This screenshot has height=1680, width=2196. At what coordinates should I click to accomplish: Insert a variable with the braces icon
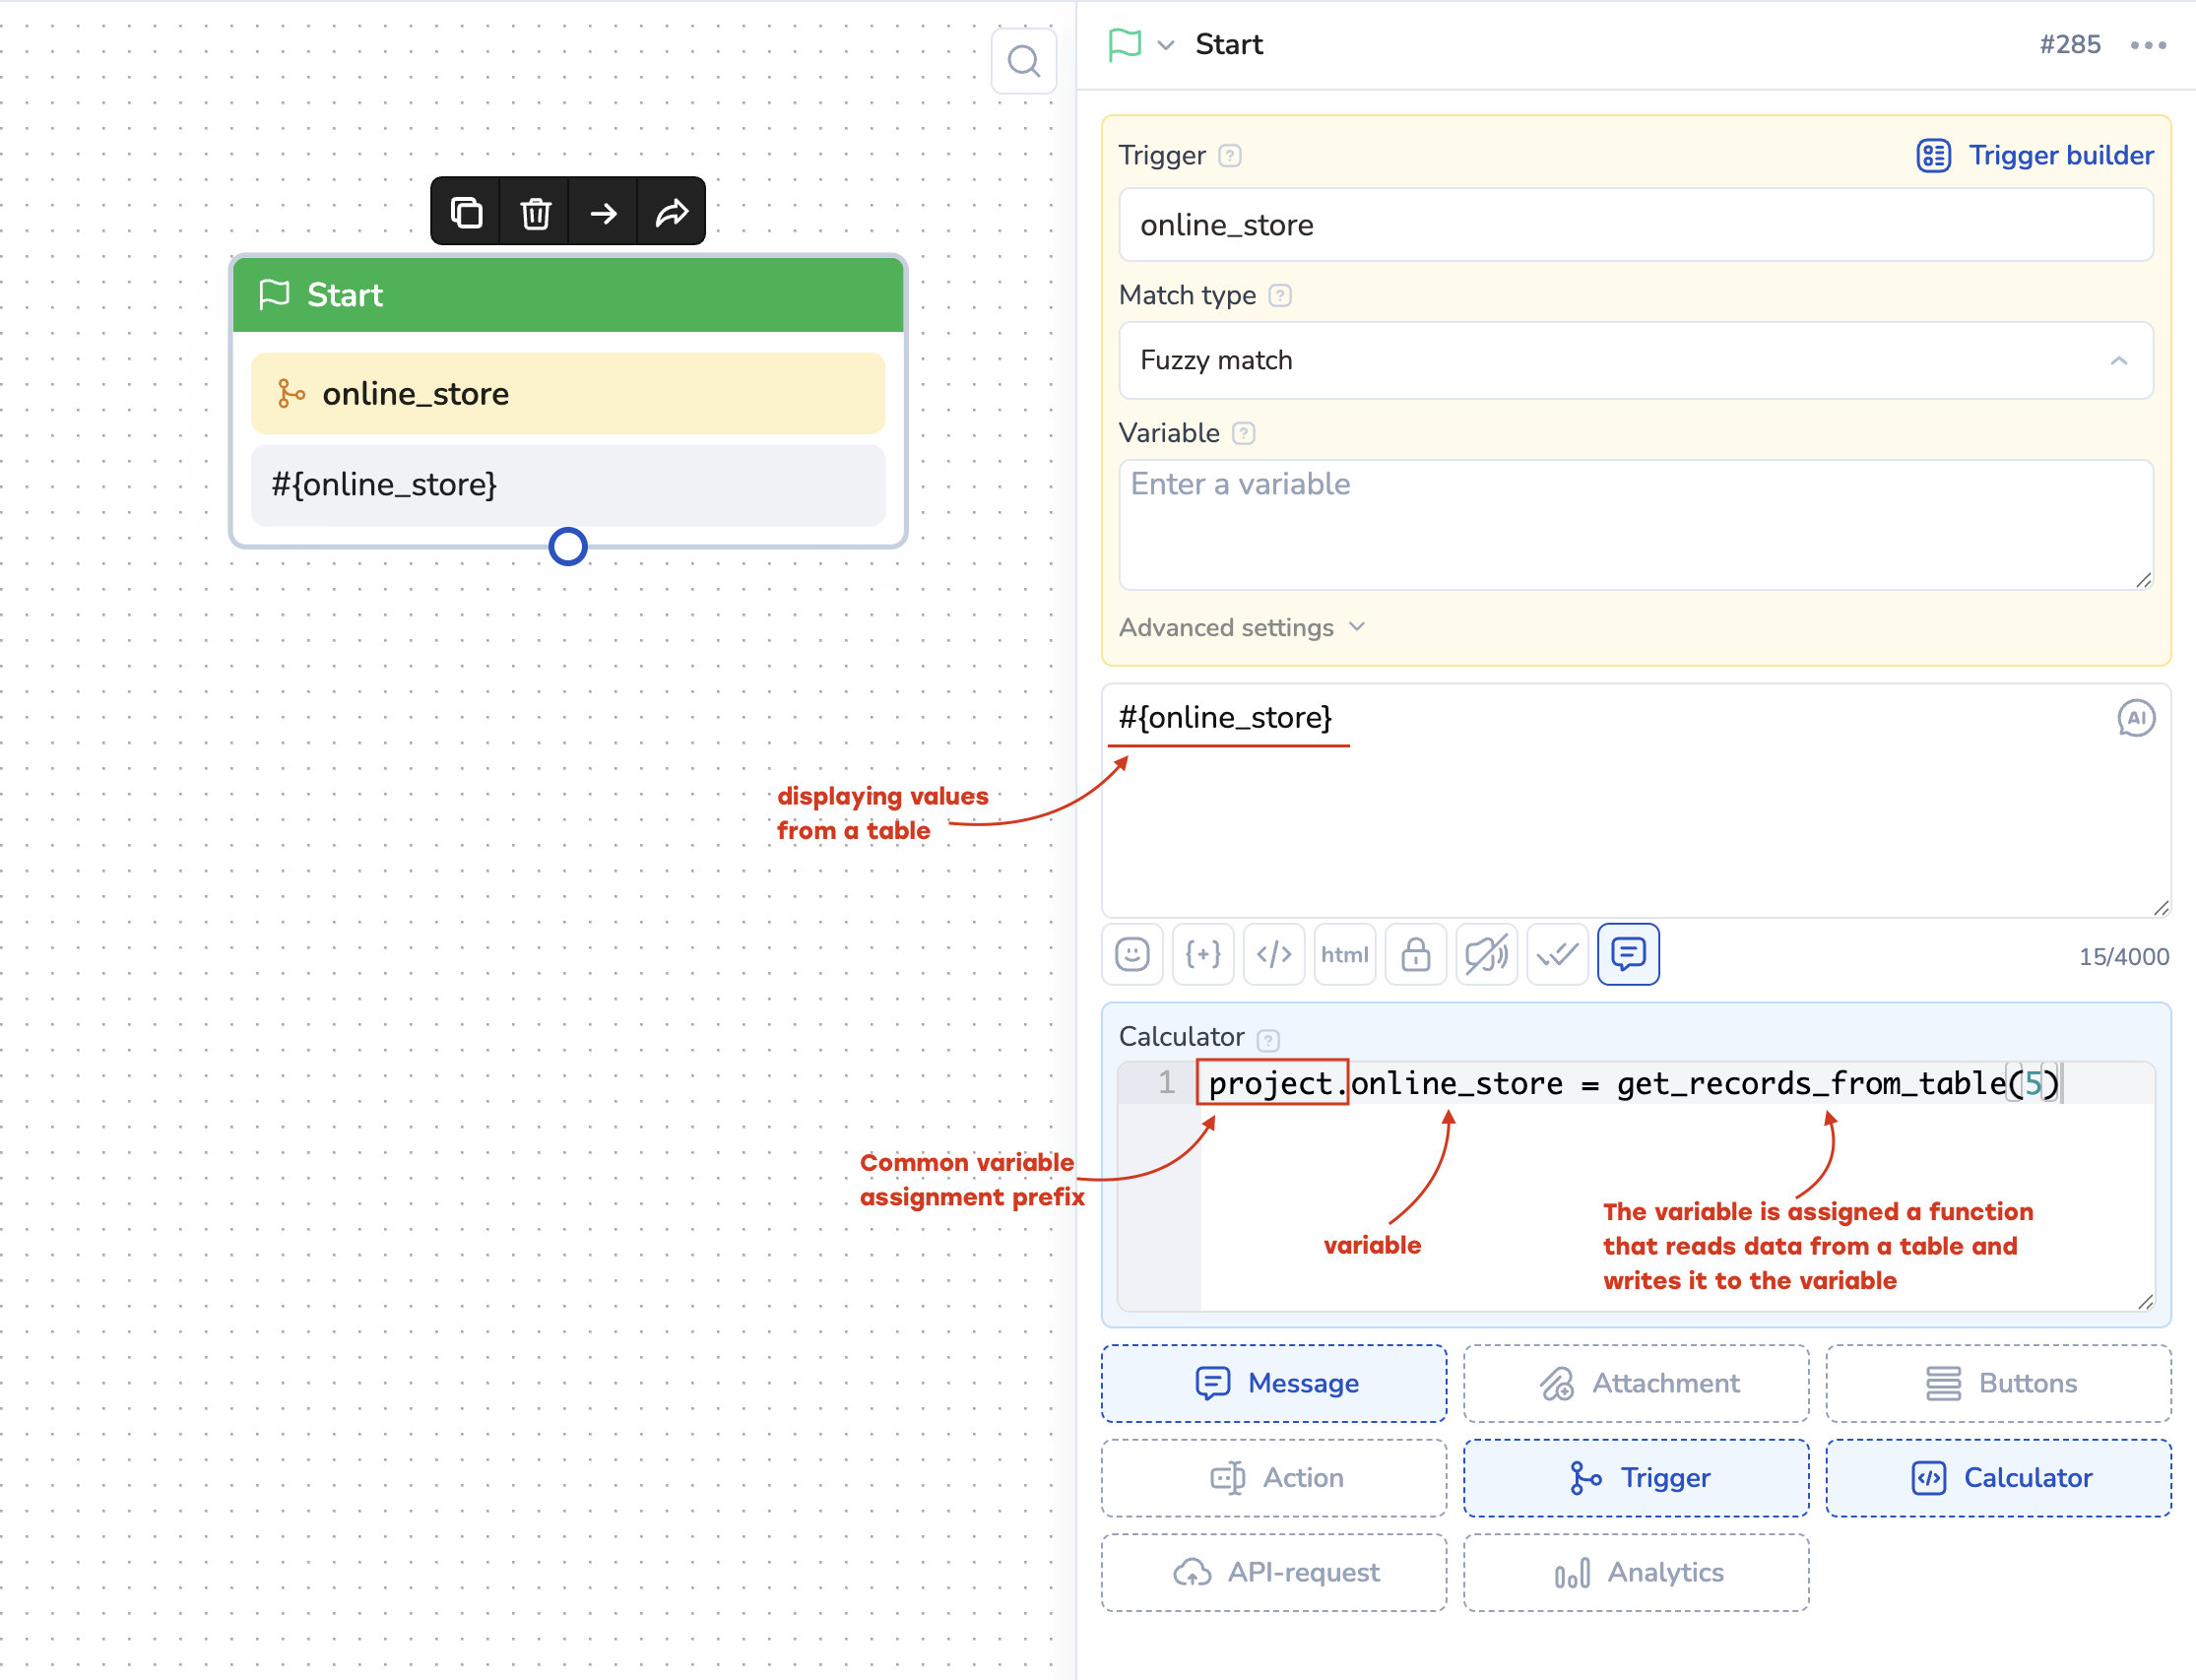1203,954
